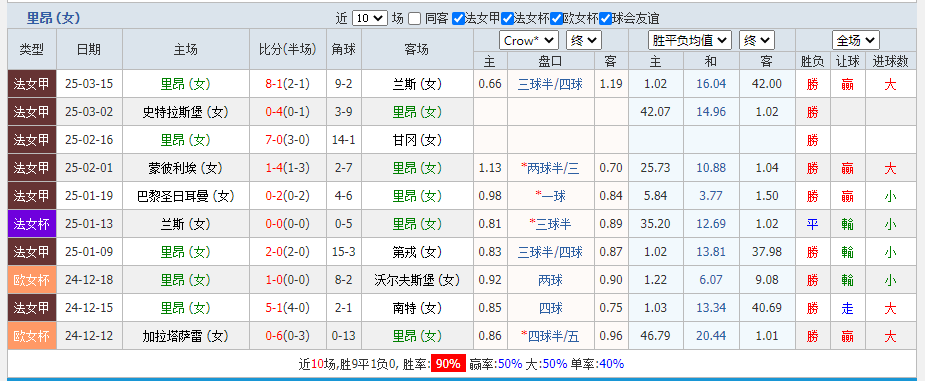Viewport: 925px width, 381px height.
Task: Open the Crow* bookmaker dropdown
Action: 529,41
